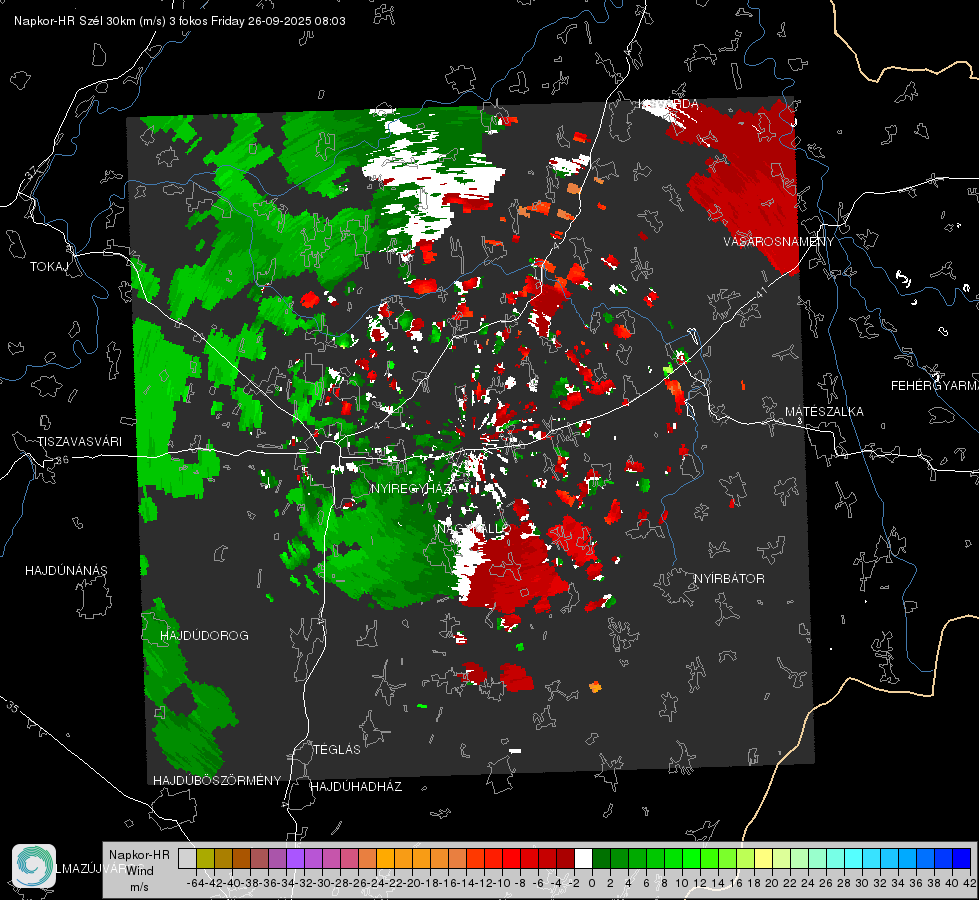979x900 pixels.
Task: Click the Wind label in the legend
Action: pos(140,871)
